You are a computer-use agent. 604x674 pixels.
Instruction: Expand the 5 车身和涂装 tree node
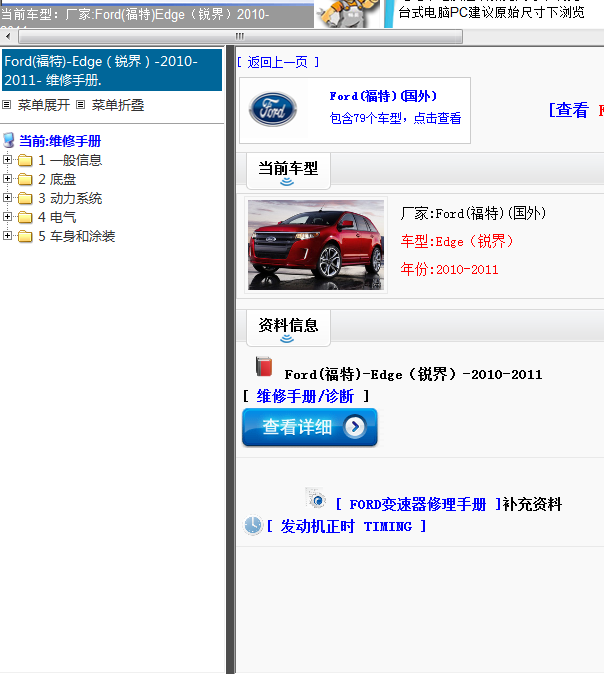click(7, 235)
